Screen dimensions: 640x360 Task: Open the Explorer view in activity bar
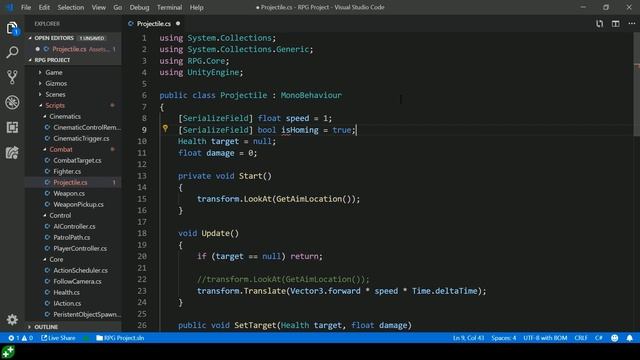(x=12, y=29)
